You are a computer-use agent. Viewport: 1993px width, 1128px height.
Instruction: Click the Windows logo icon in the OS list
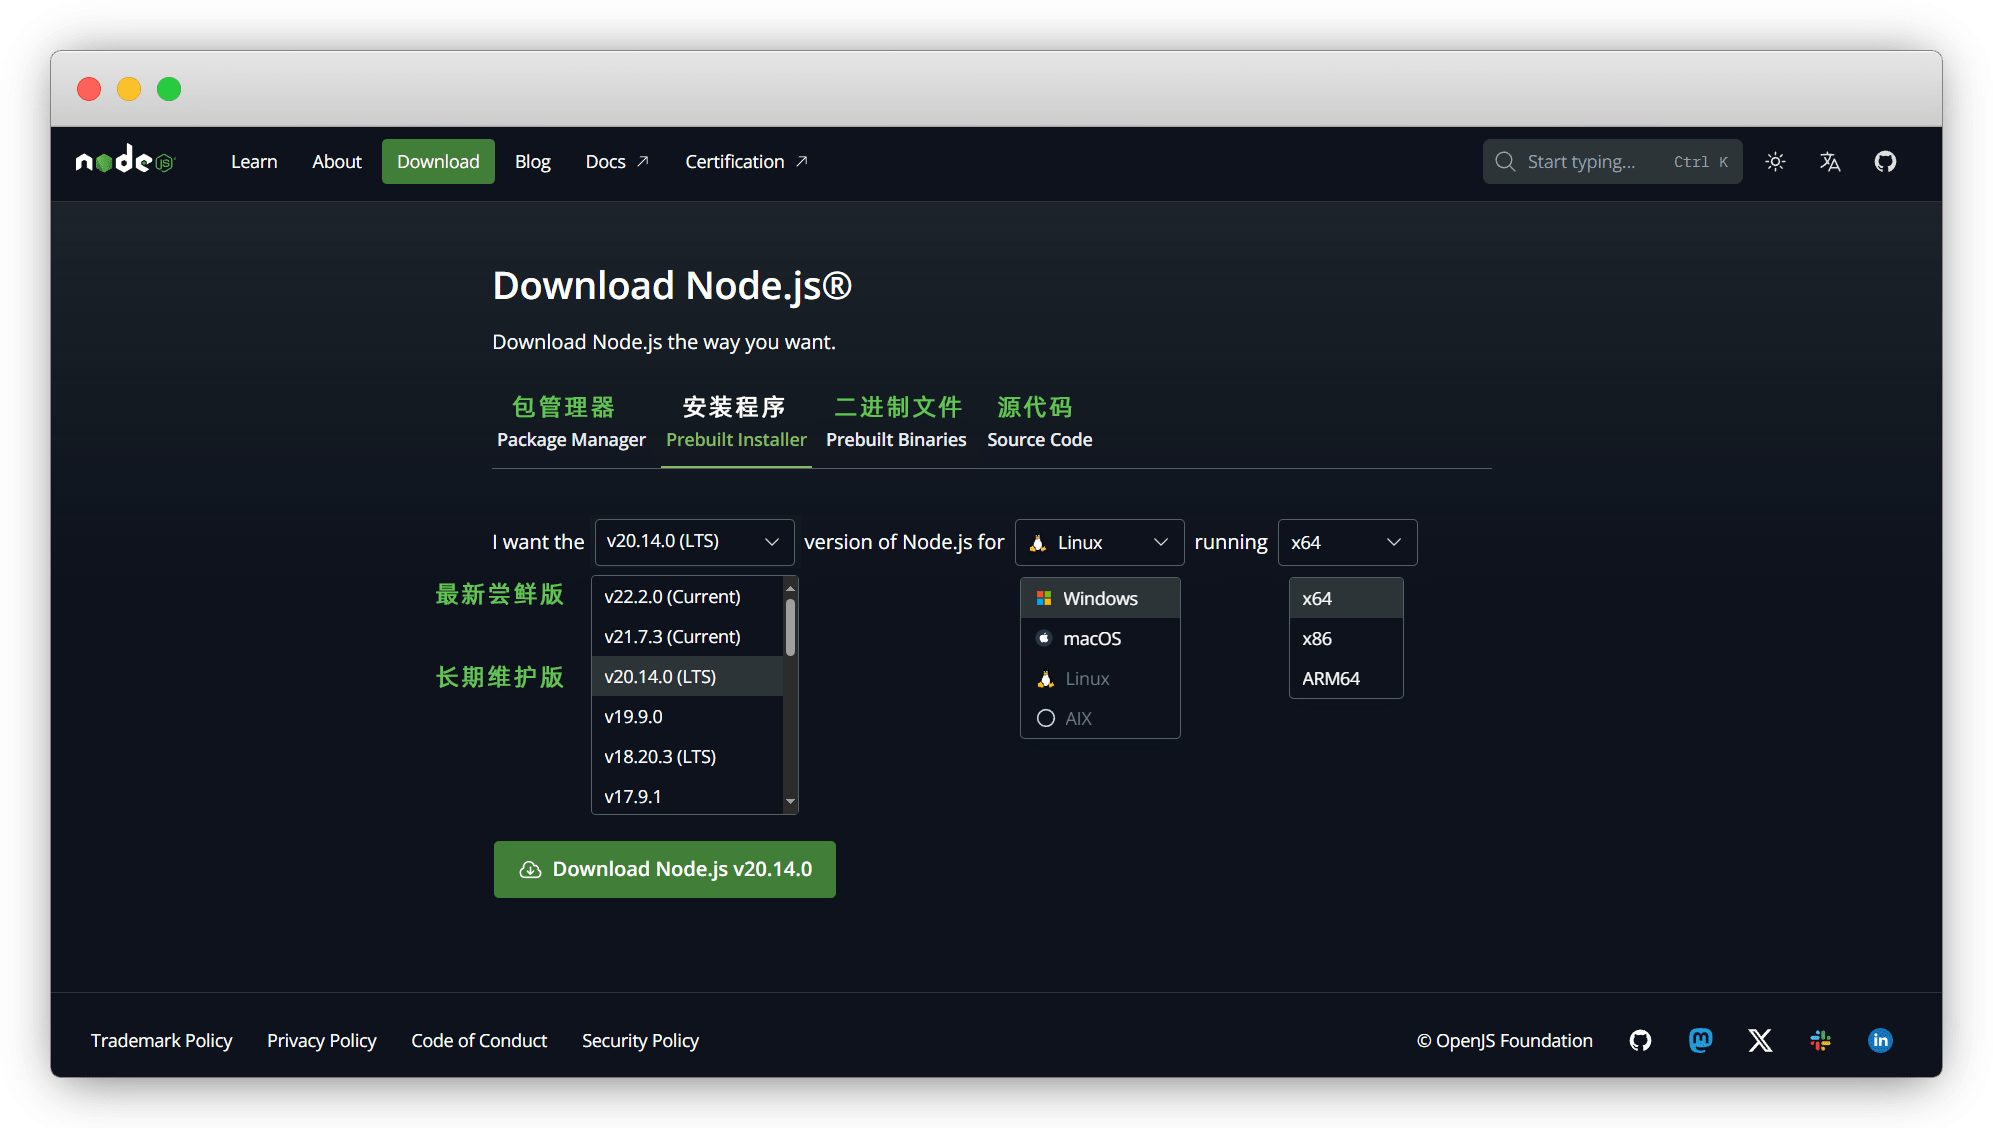pyautogui.click(x=1044, y=598)
